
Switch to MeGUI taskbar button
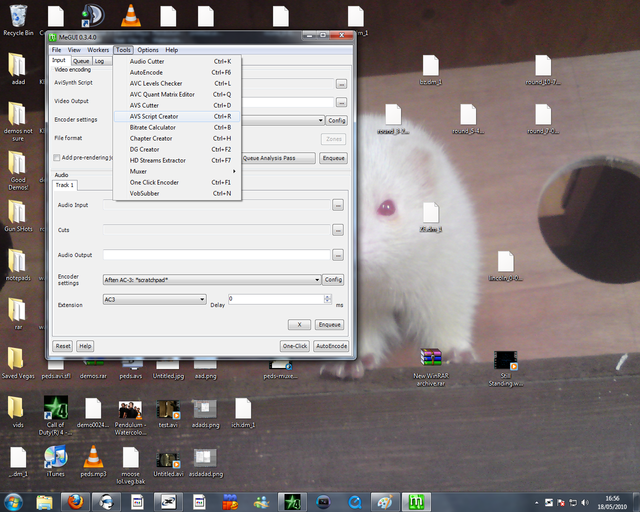[416, 502]
